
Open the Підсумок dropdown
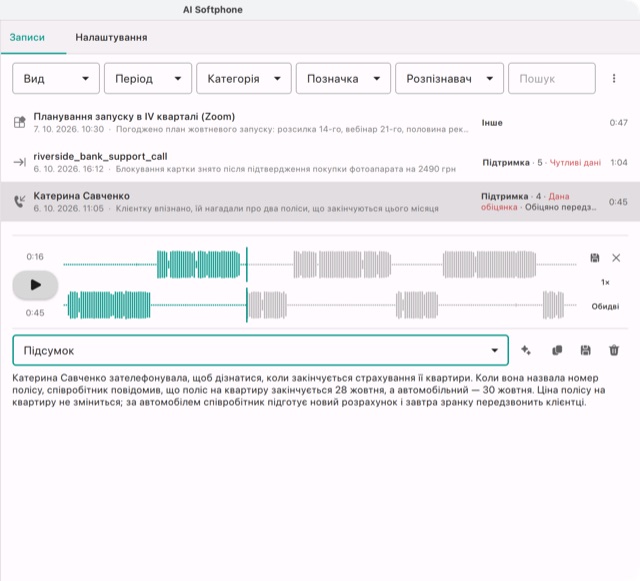point(260,350)
